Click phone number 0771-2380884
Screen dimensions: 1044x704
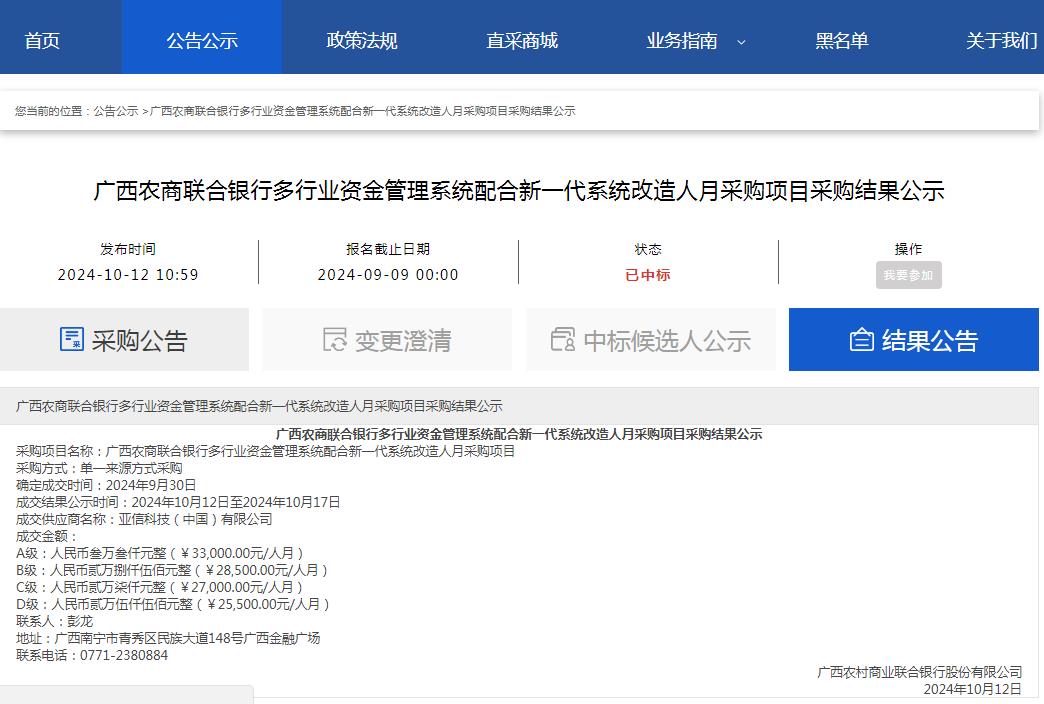point(124,655)
